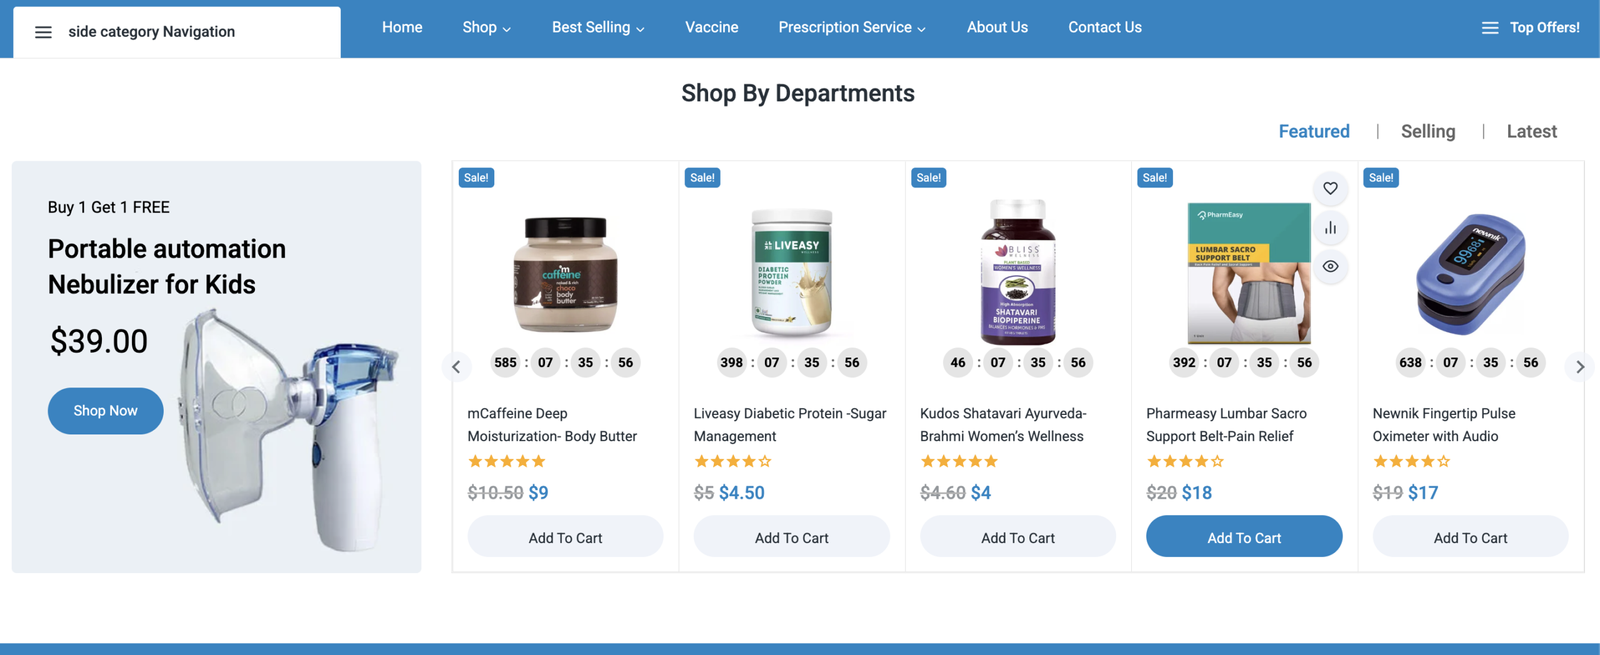The image size is (1600, 655).
Task: Expand the Shop dropdown menu
Action: 487,28
